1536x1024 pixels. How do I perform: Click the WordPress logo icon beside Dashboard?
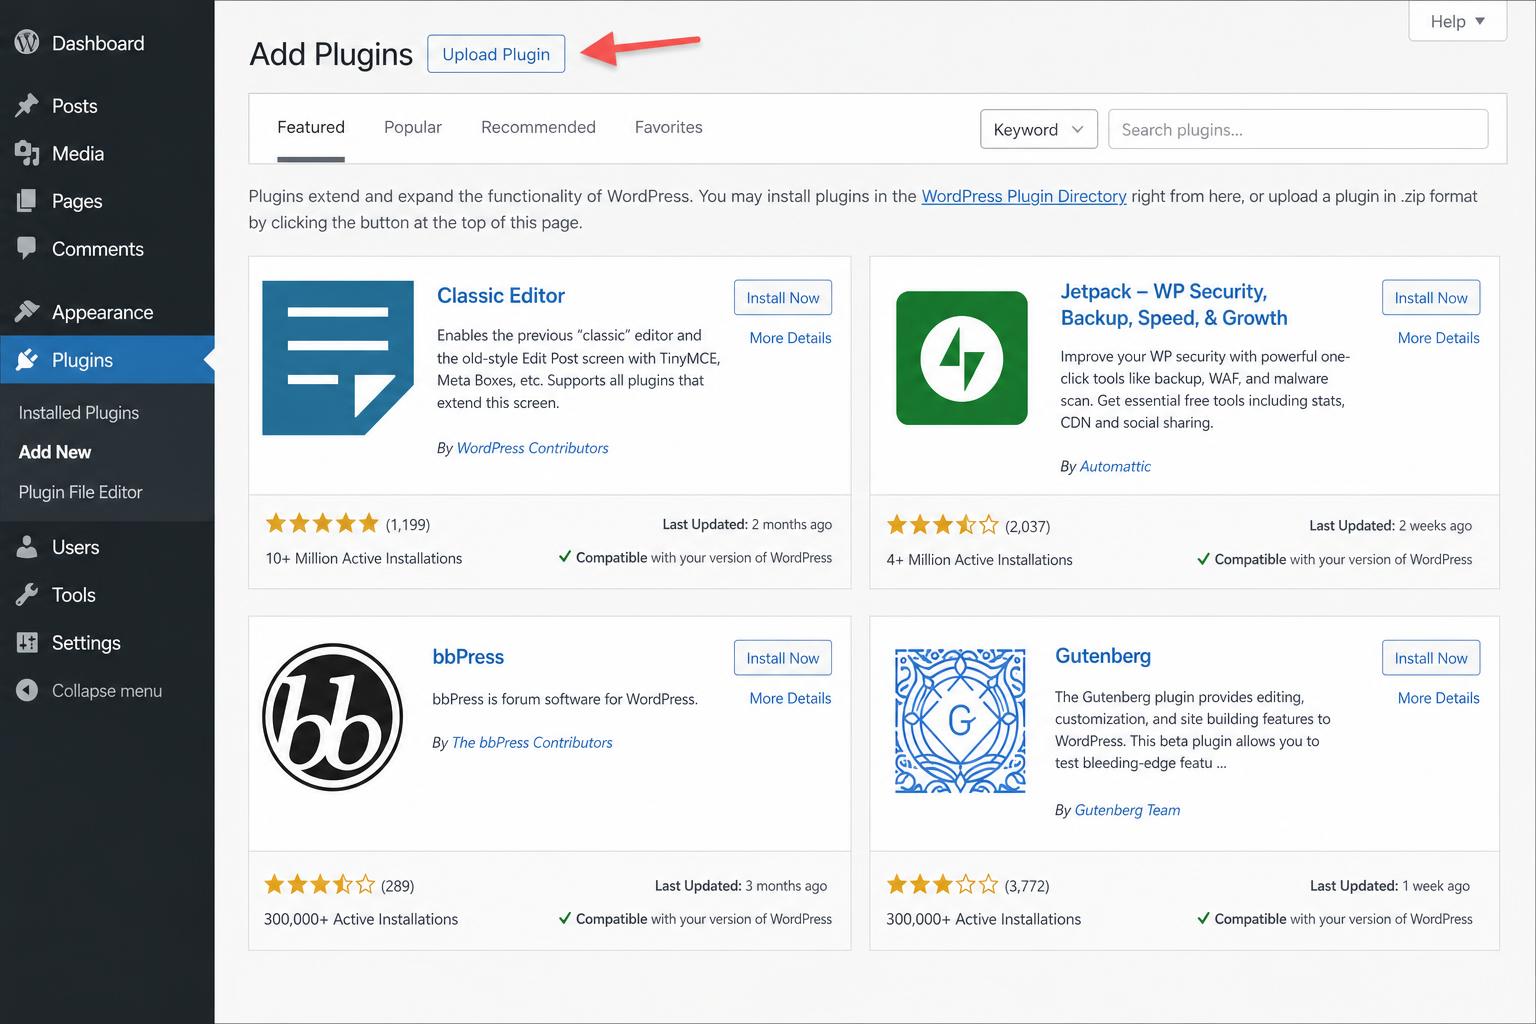tap(27, 42)
